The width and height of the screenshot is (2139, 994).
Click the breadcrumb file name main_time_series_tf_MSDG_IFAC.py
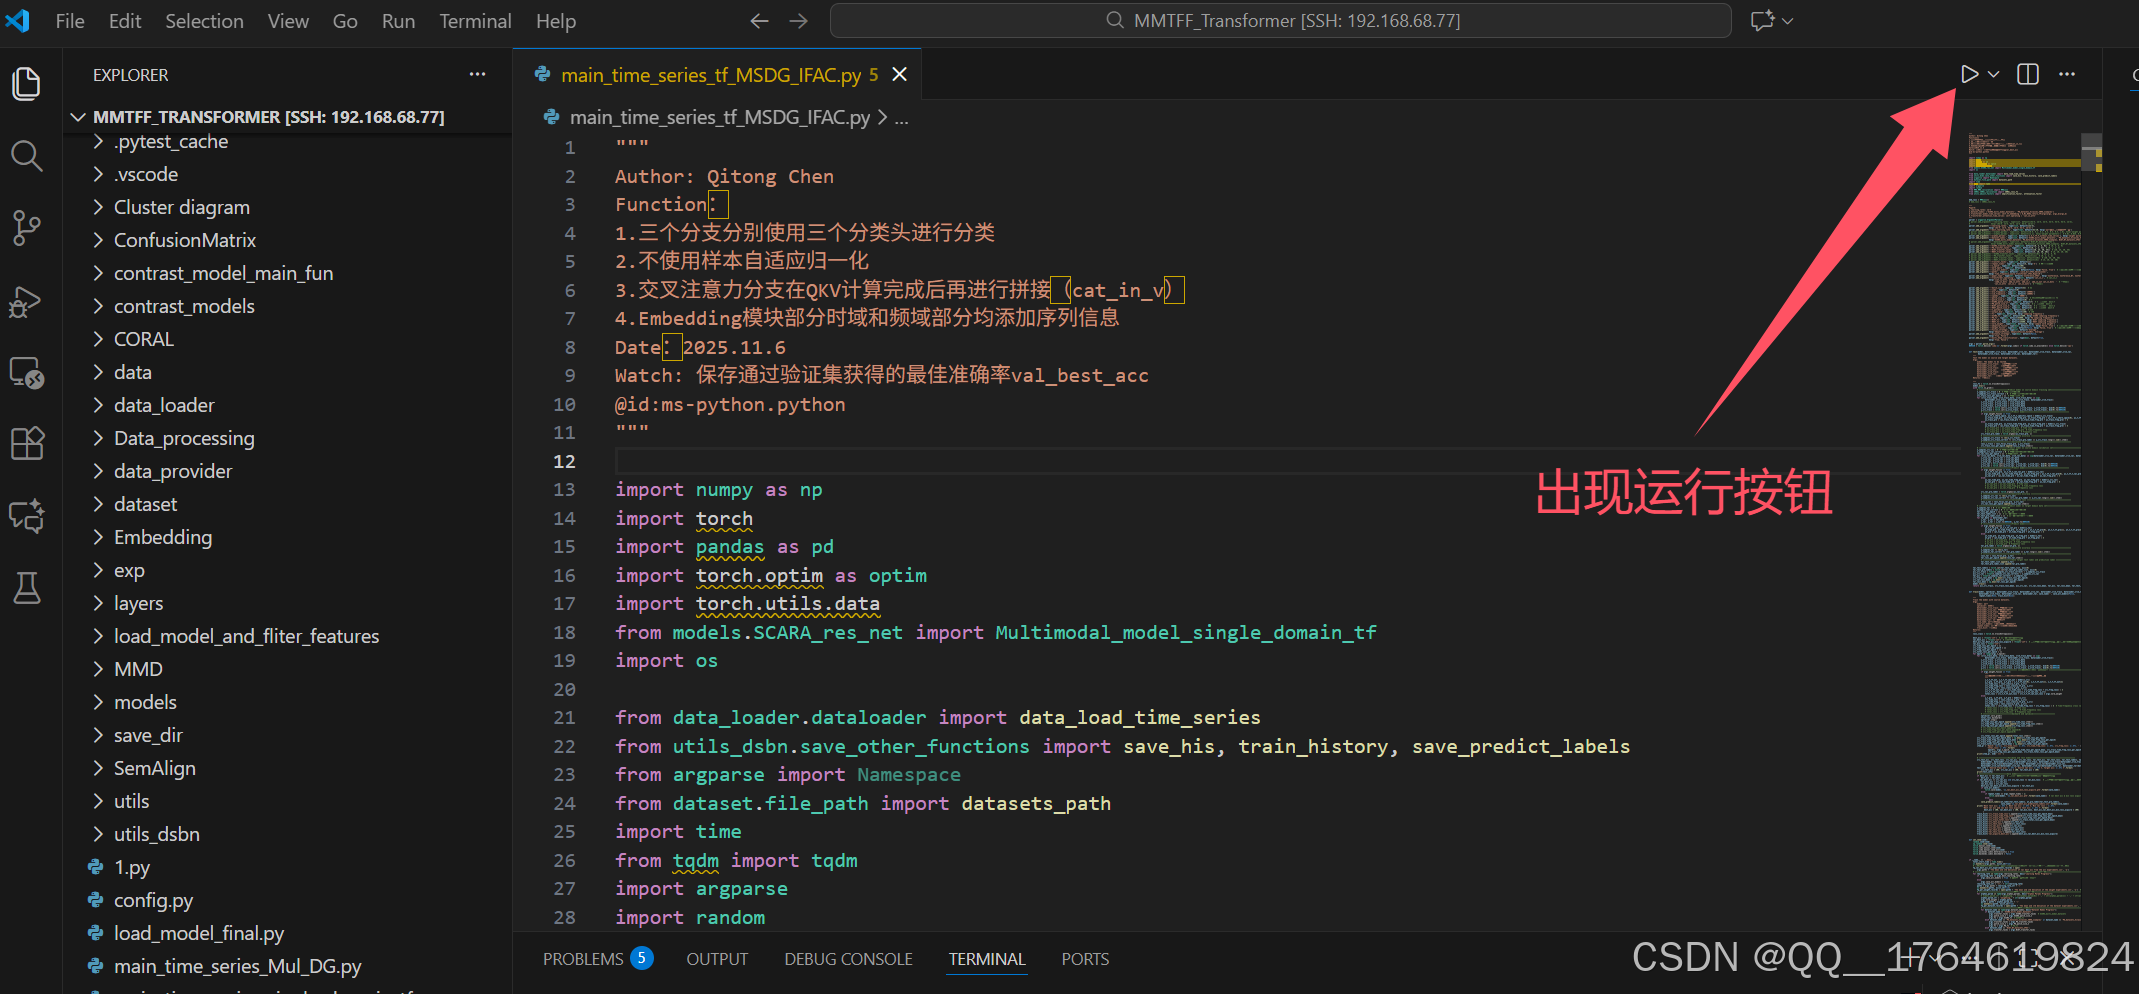point(719,117)
